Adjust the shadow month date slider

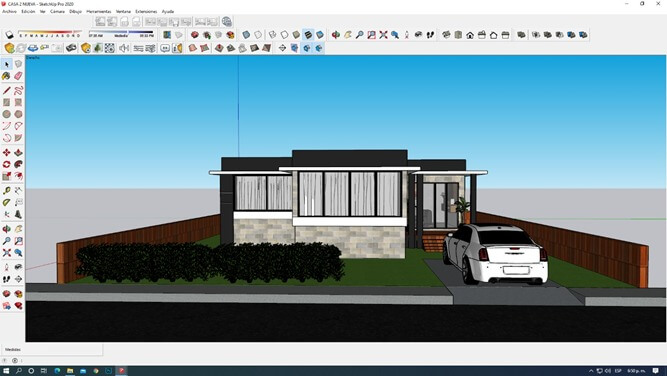point(50,32)
